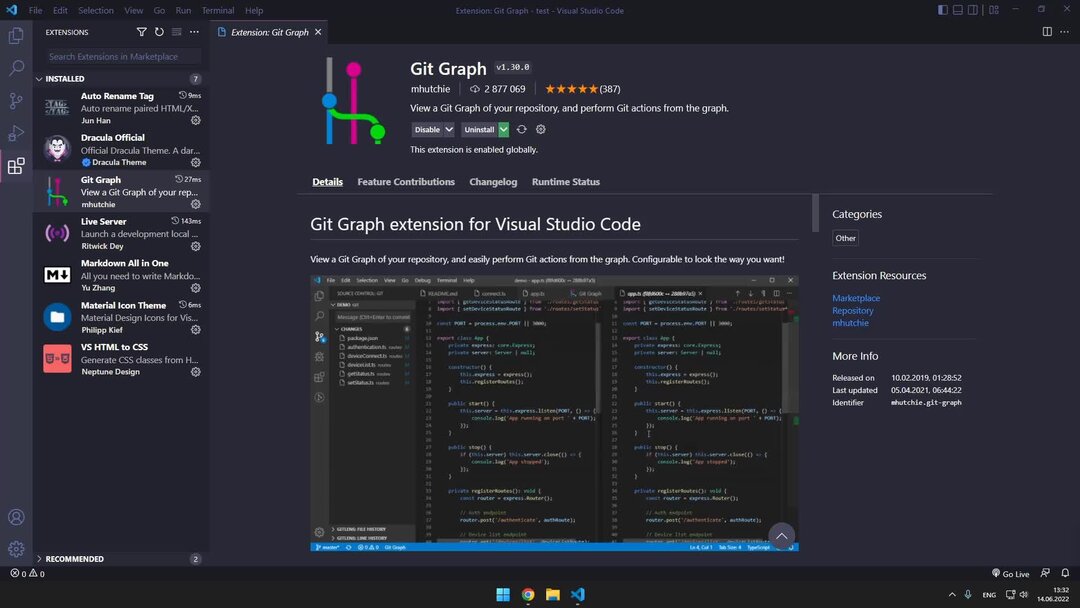Click the feedback icon in status bar

click(1045, 573)
